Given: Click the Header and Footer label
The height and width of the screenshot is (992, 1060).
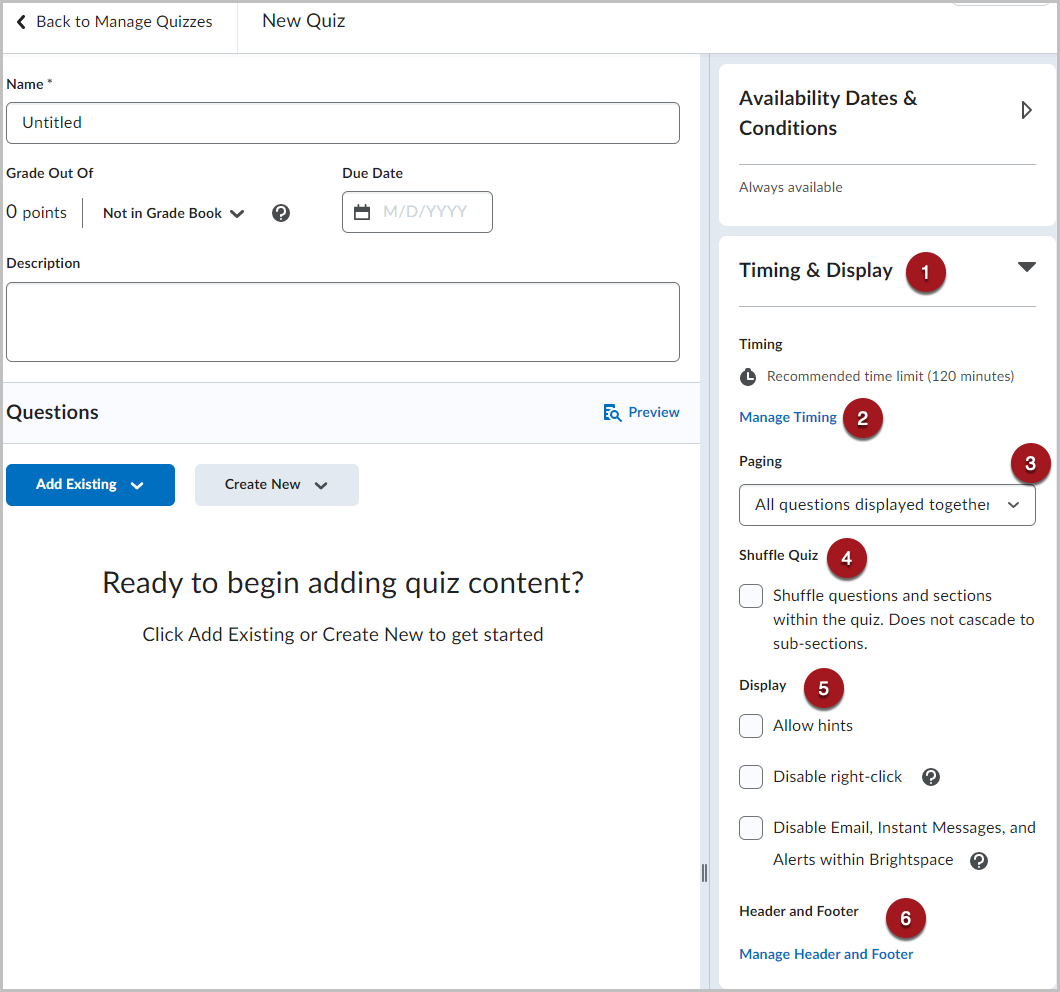Looking at the screenshot, I should [x=798, y=912].
